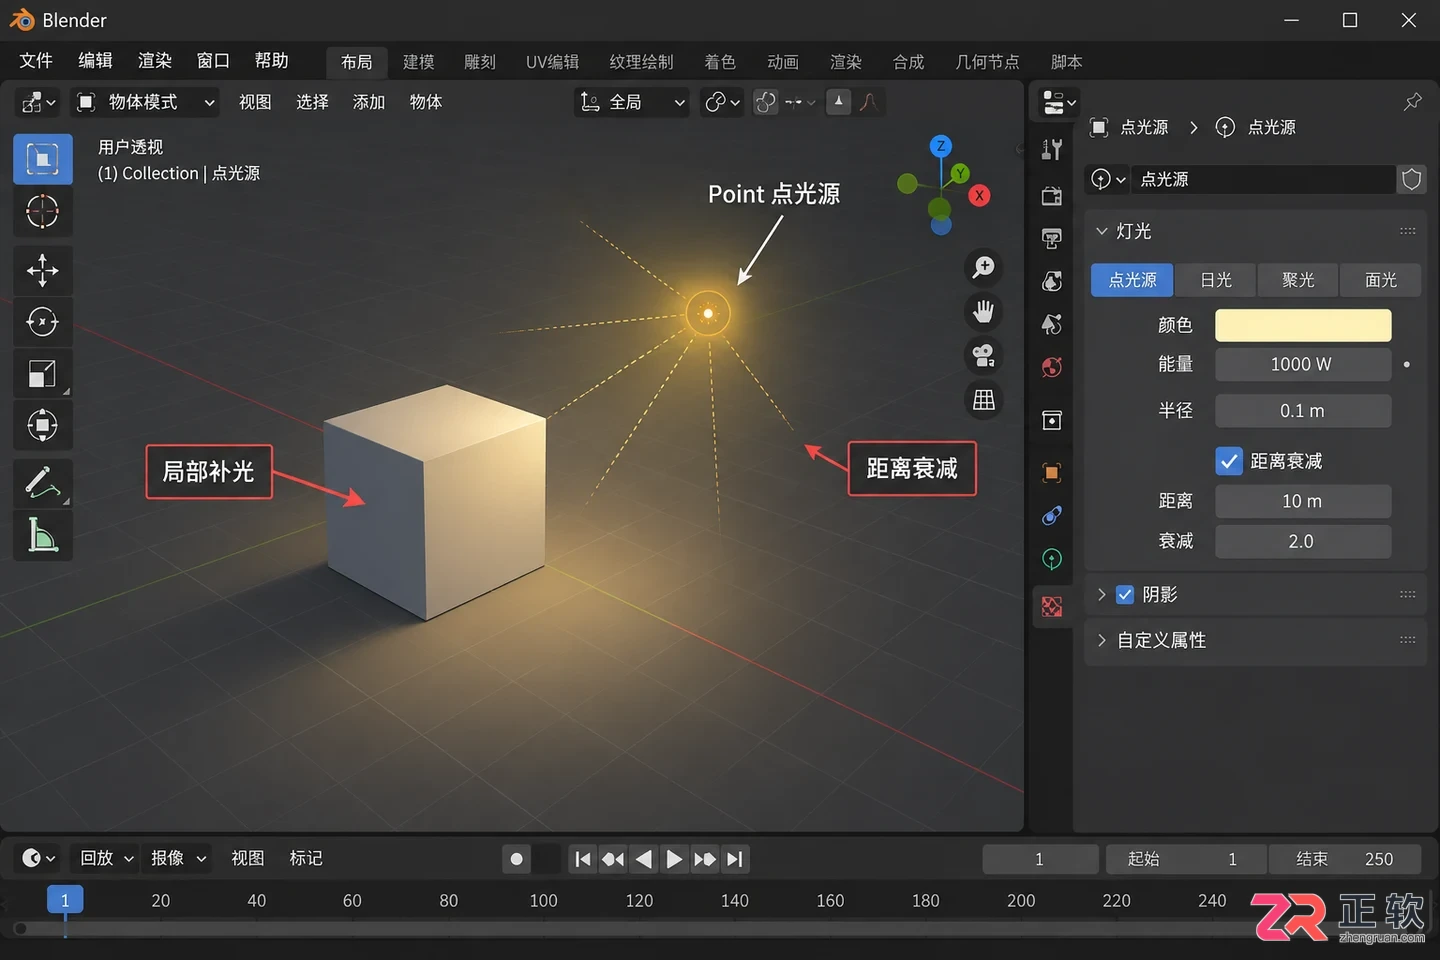Click the red X axis gizmo ball

[980, 196]
